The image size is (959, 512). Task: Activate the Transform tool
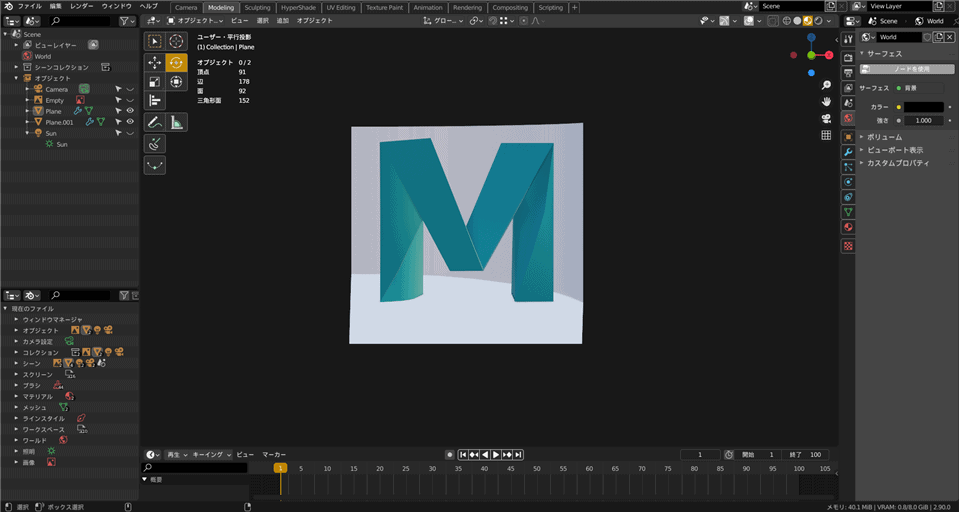tap(176, 81)
